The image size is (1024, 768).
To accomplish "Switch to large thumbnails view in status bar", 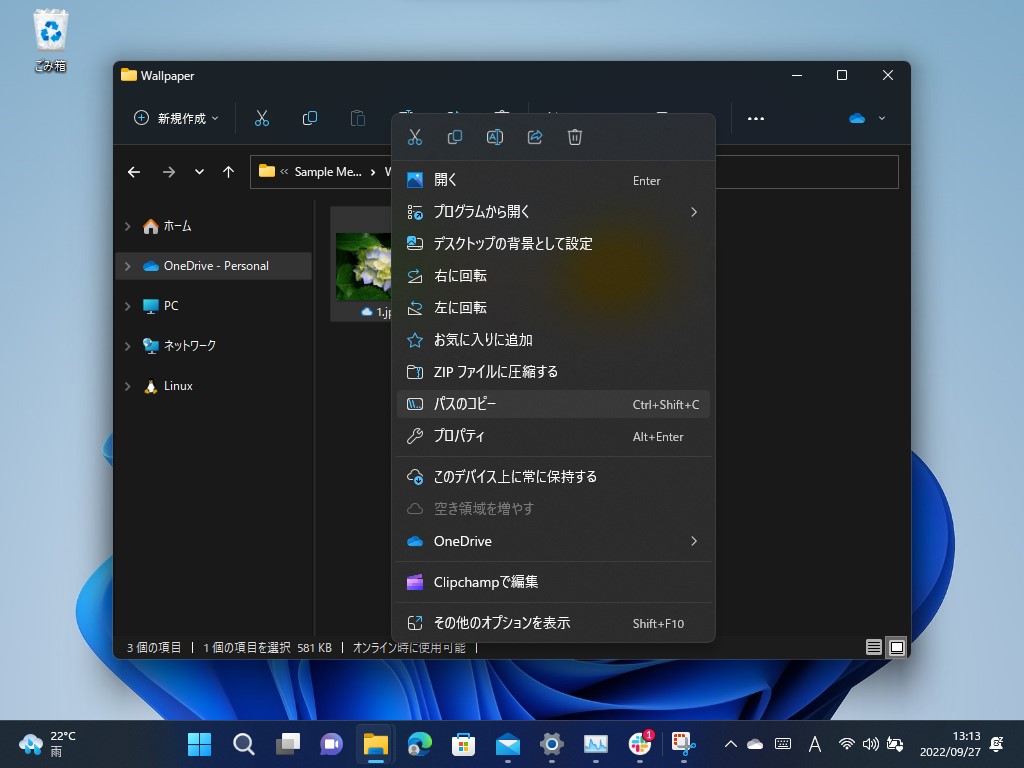I will [x=896, y=647].
